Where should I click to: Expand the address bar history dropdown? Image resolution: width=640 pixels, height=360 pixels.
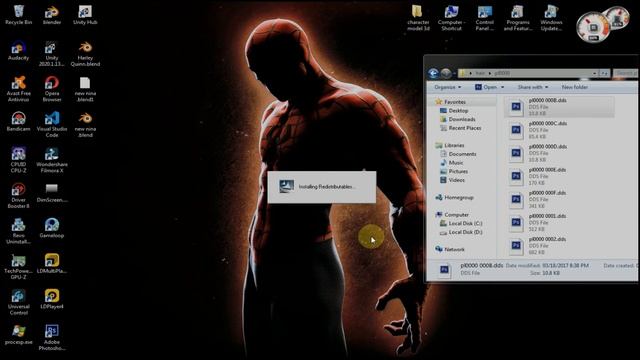[594, 73]
